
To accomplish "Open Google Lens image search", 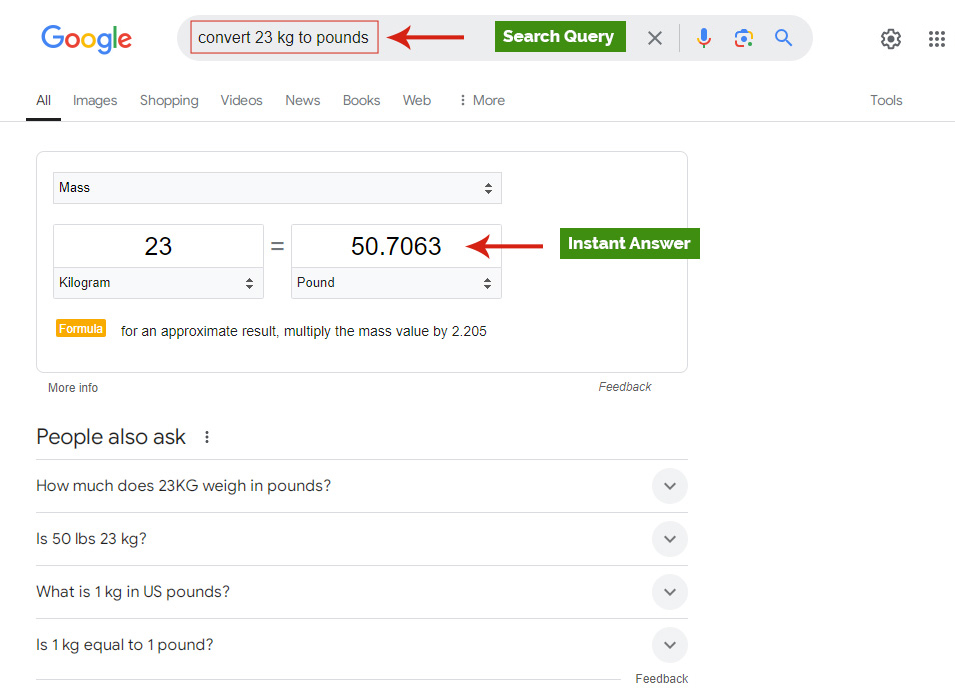I will pyautogui.click(x=743, y=38).
